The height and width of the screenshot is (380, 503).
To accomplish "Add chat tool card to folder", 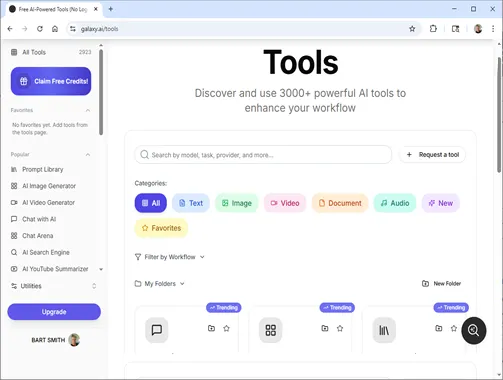I will click(211, 328).
